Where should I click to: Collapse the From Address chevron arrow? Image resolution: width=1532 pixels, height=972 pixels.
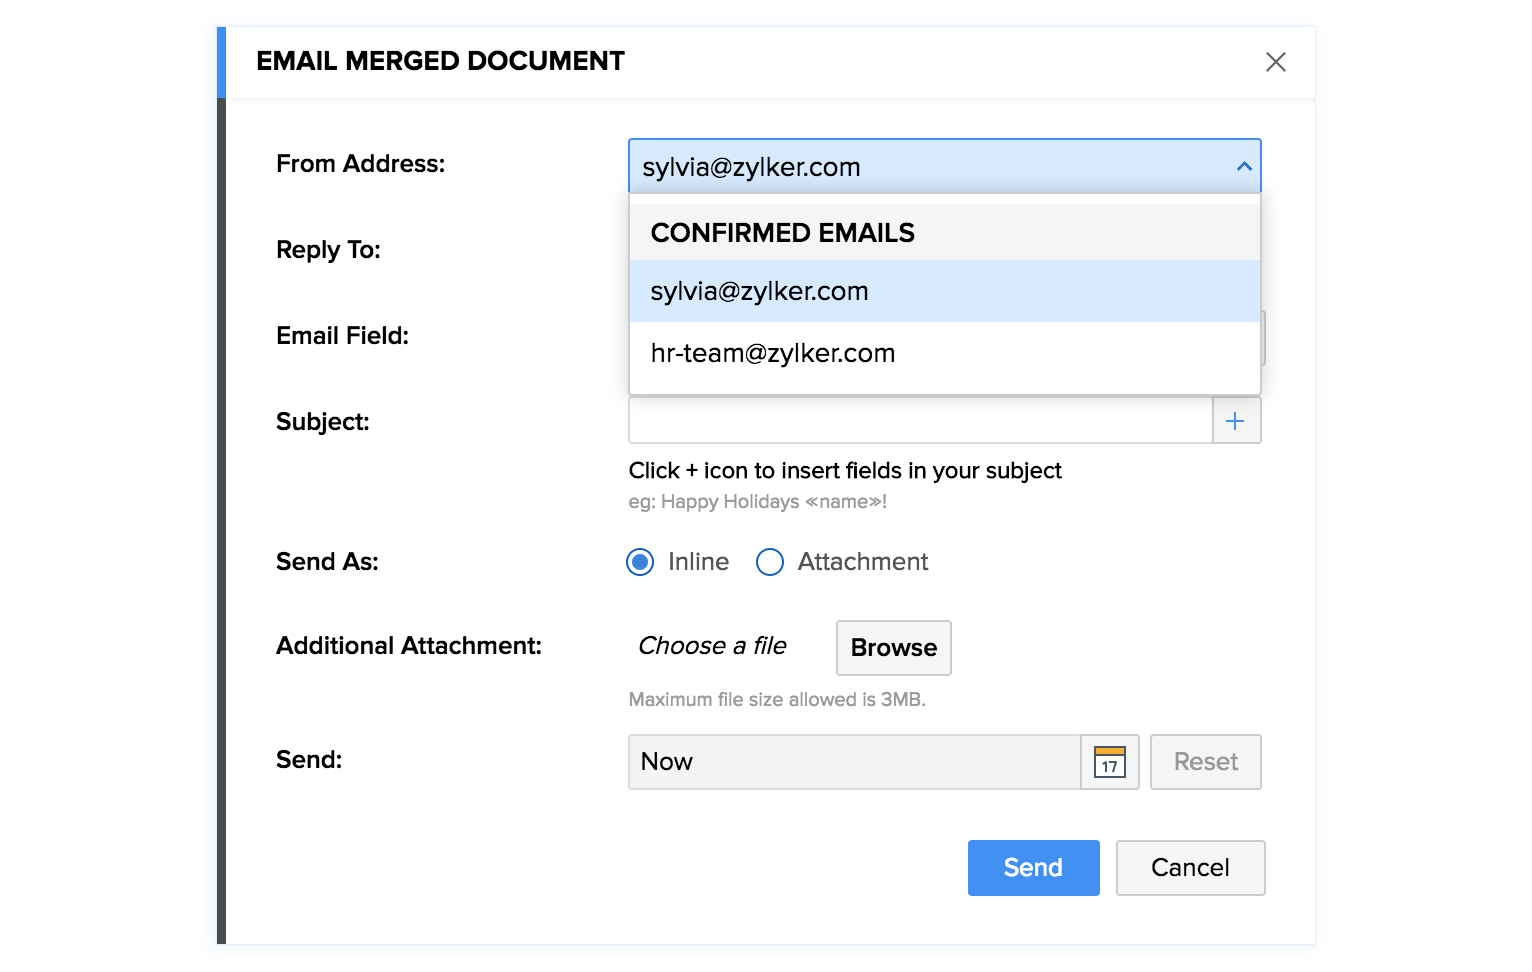pyautogui.click(x=1244, y=167)
